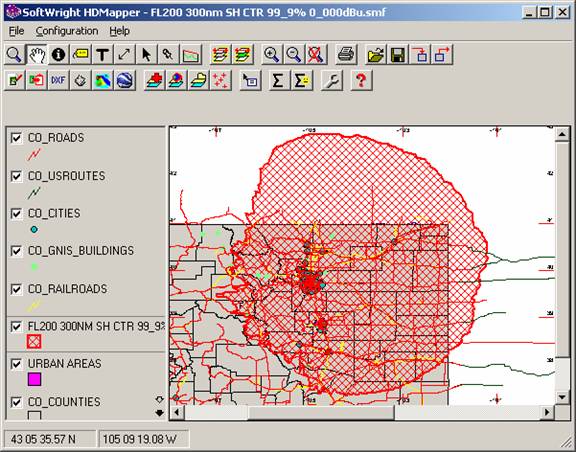Activate the info identify tool

point(58,55)
